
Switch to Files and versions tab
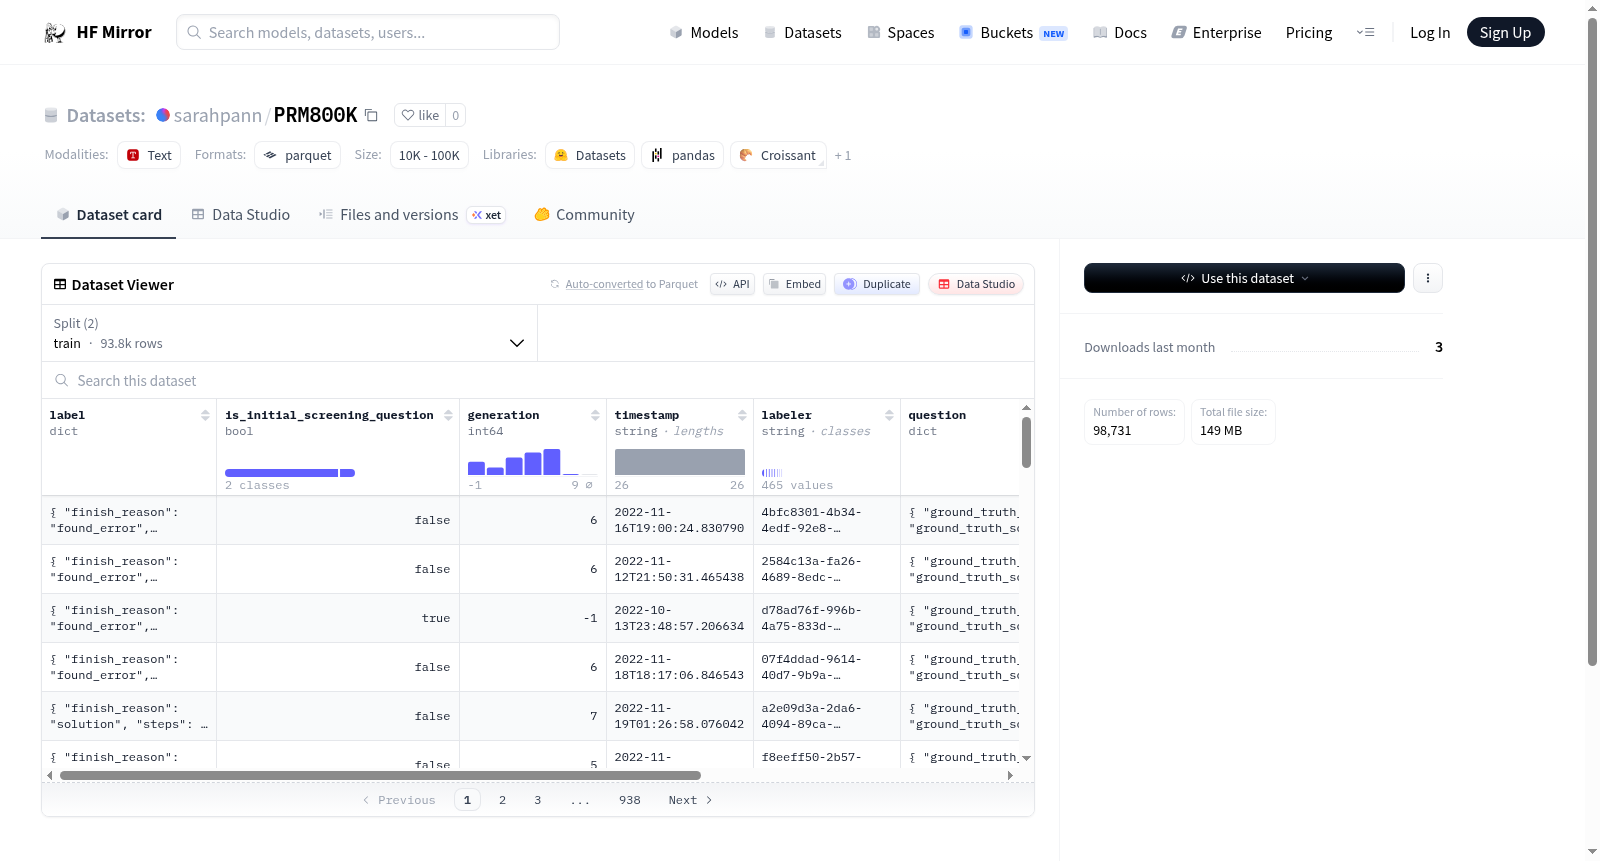(x=412, y=214)
